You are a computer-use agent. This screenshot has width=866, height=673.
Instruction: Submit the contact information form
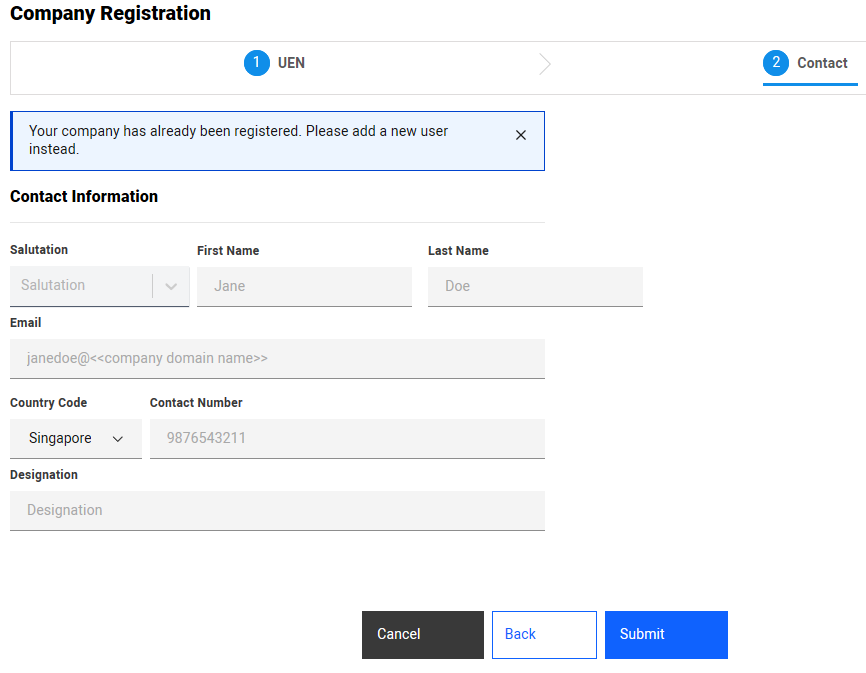tap(666, 634)
